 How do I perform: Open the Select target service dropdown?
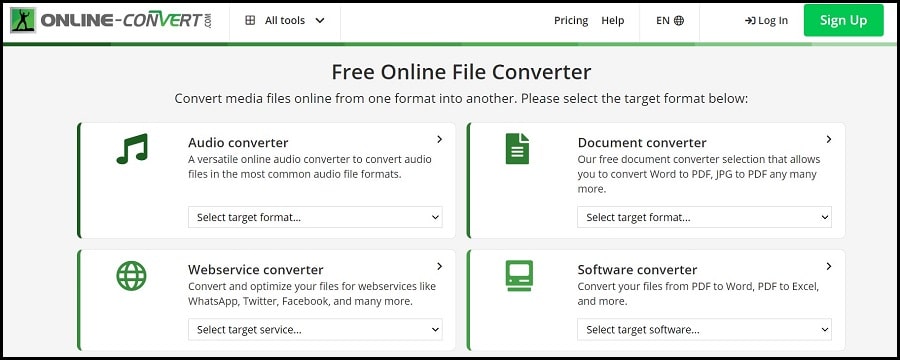pyautogui.click(x=315, y=330)
